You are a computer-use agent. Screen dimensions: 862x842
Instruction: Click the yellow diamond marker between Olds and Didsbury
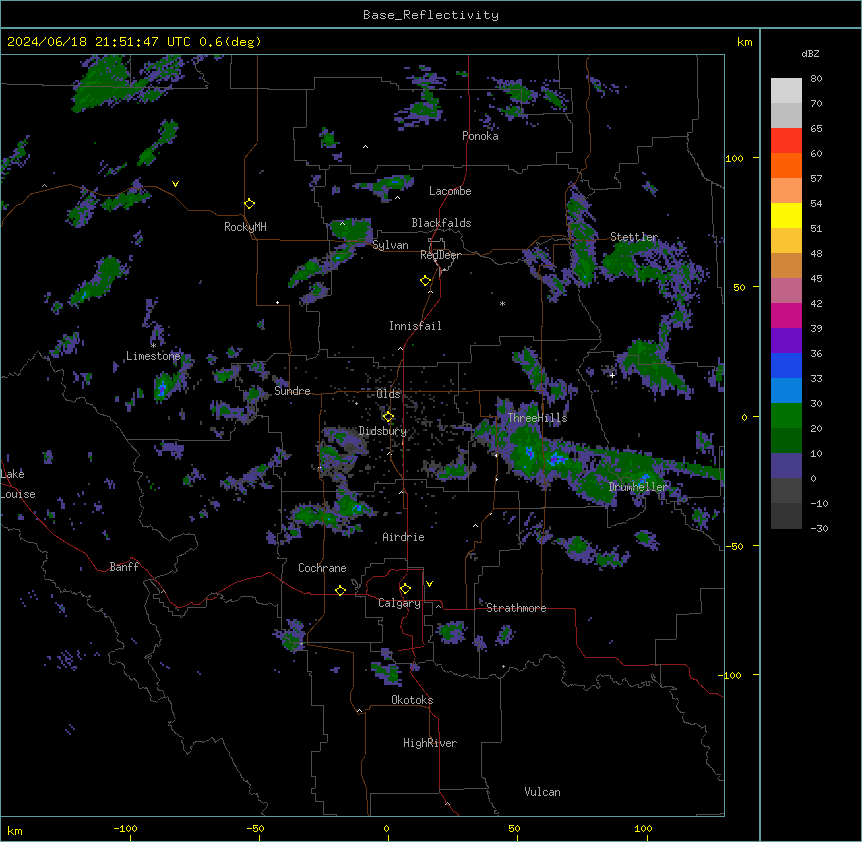point(388,417)
